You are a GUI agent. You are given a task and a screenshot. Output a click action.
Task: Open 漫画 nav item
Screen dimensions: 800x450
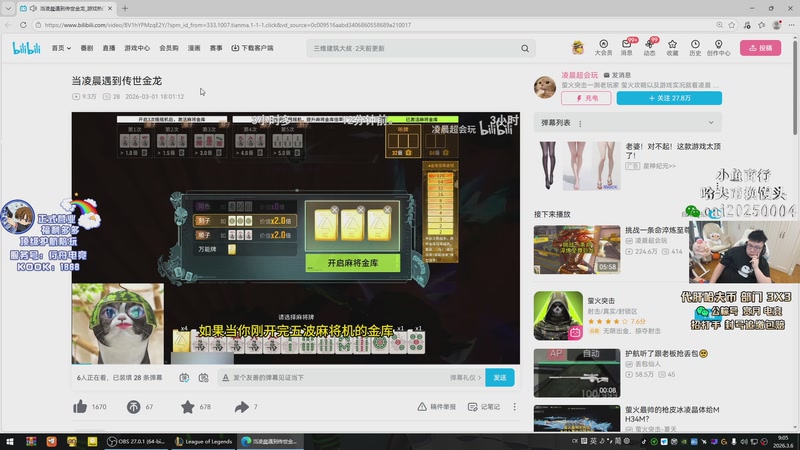pos(194,48)
